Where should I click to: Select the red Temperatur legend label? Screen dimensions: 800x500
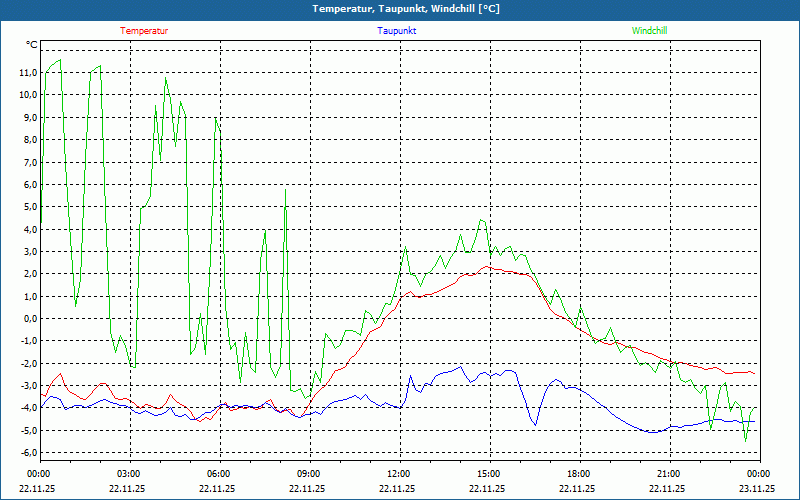pos(144,31)
